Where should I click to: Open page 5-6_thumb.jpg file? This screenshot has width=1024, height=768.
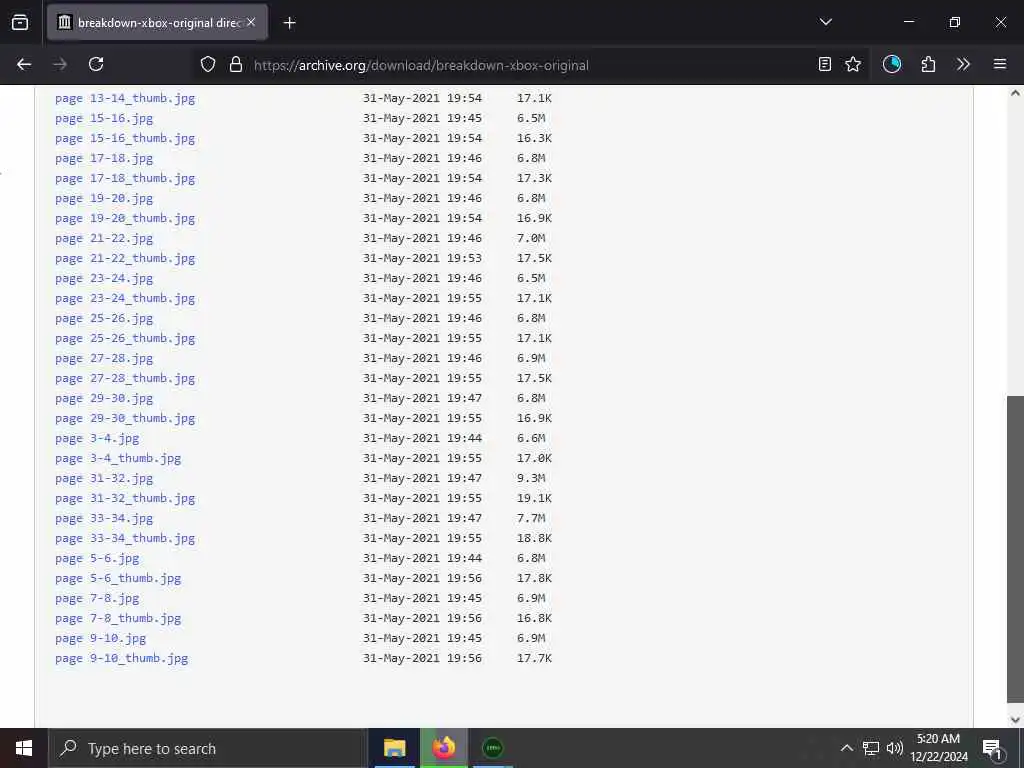118,579
